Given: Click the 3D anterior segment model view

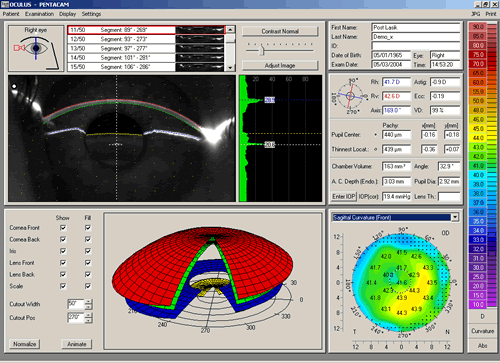Looking at the screenshot, I should (213, 281).
